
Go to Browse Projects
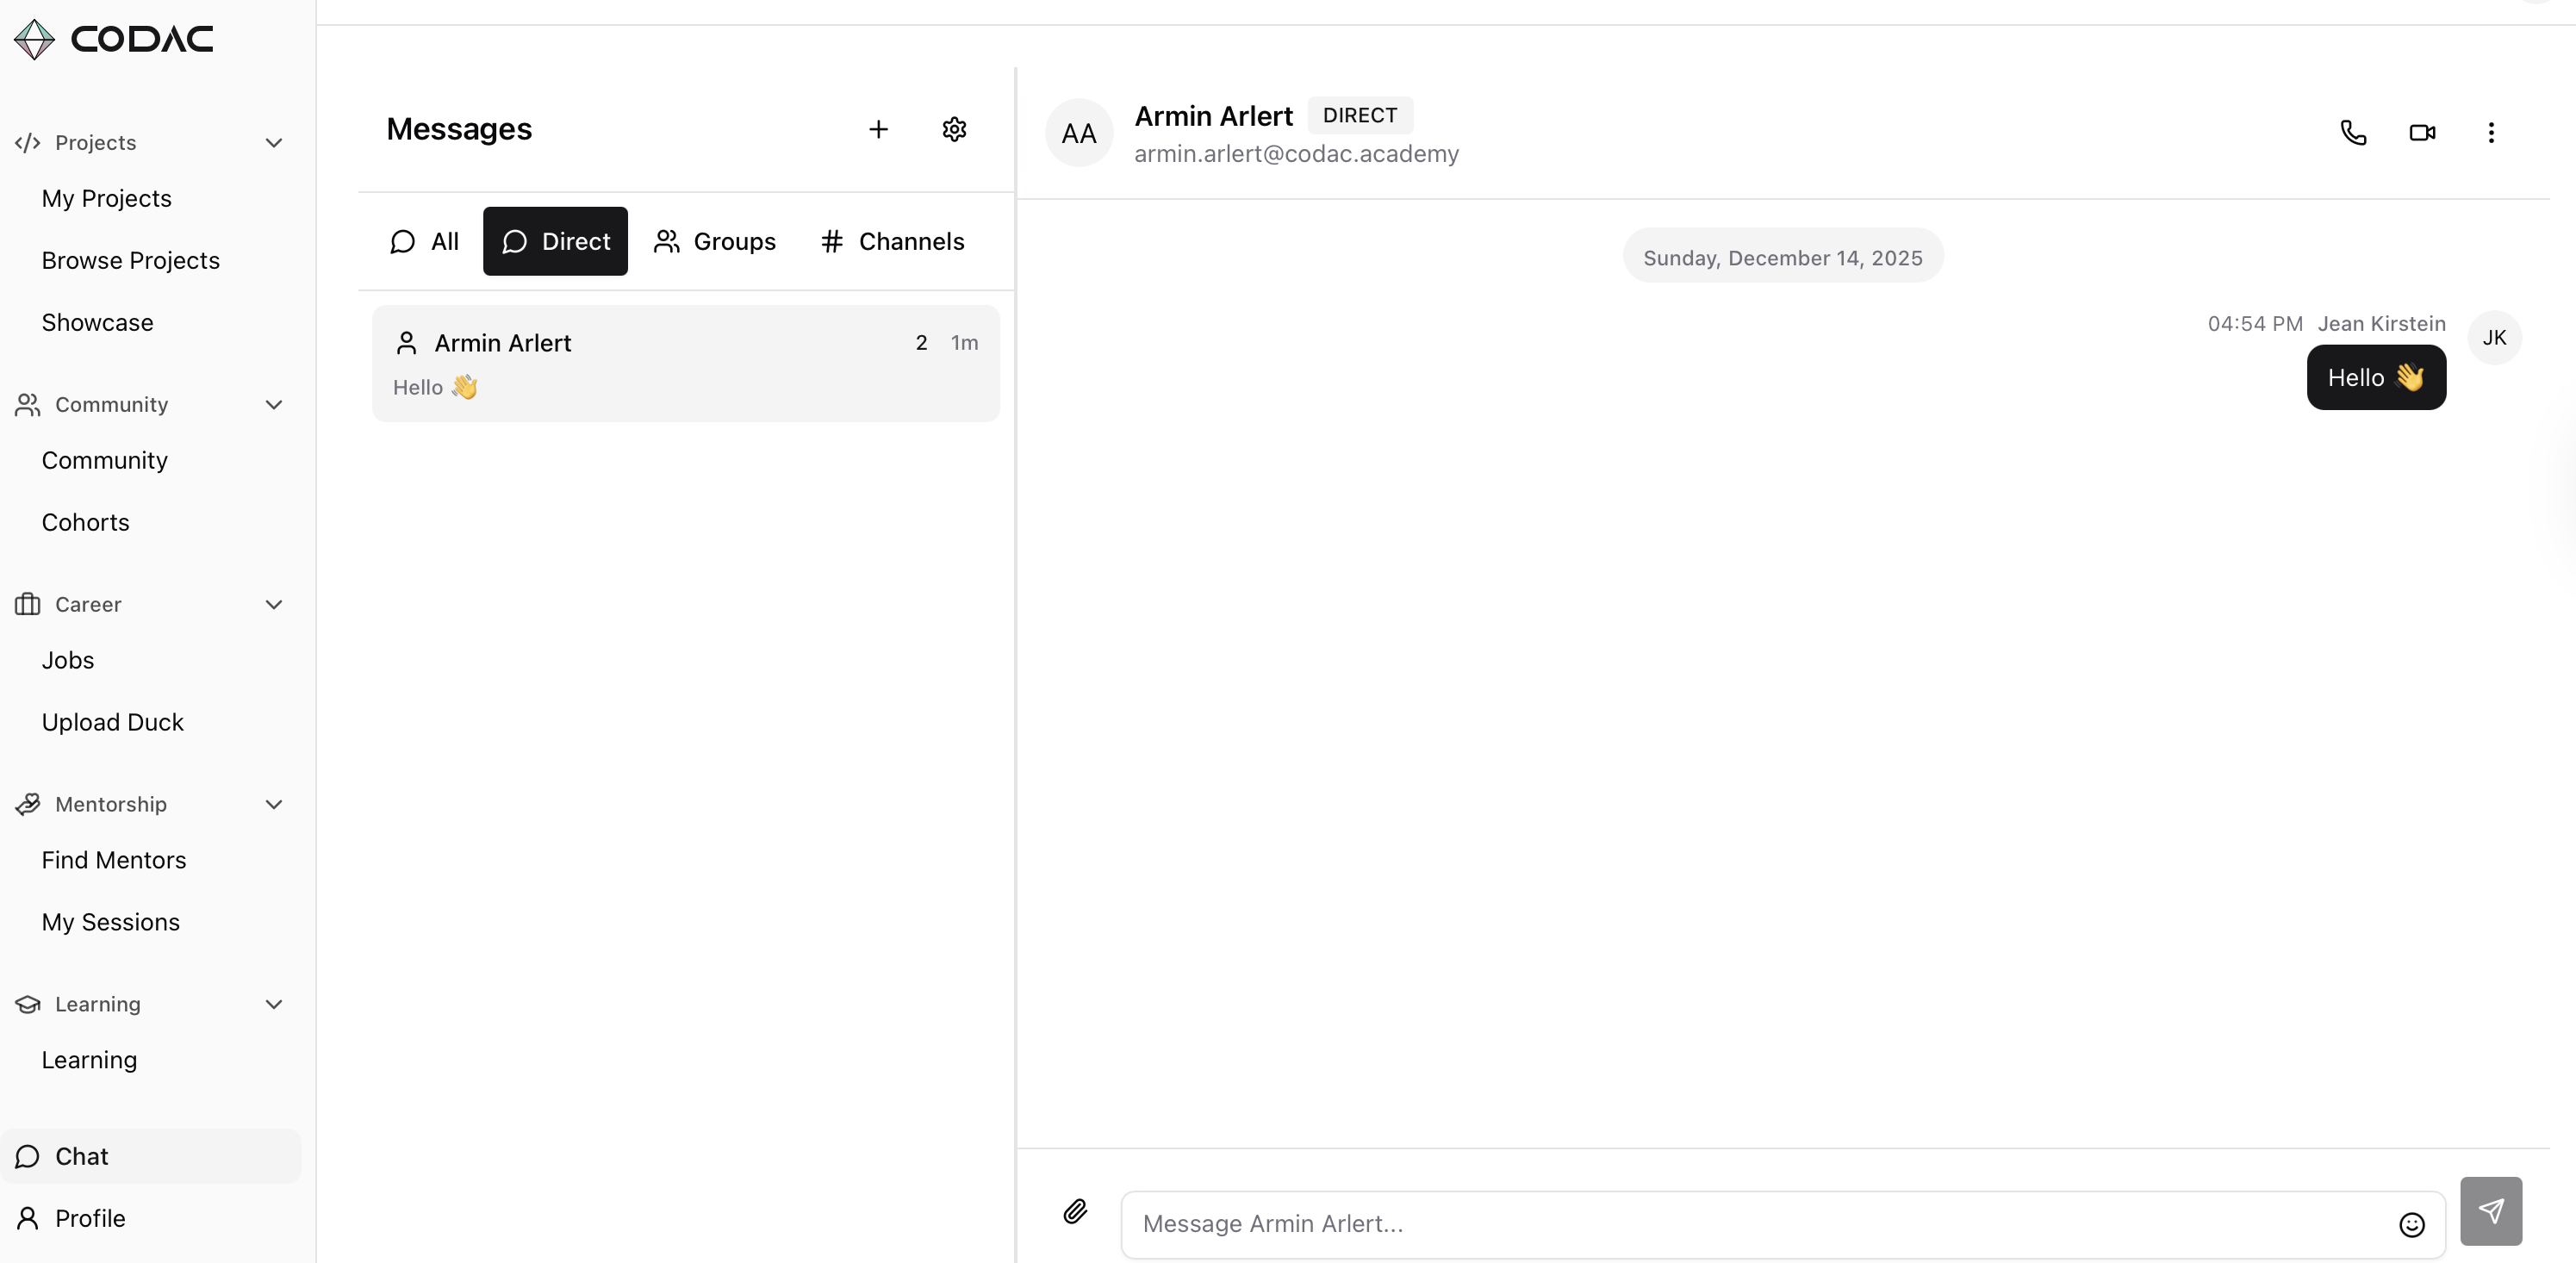[x=130, y=261]
